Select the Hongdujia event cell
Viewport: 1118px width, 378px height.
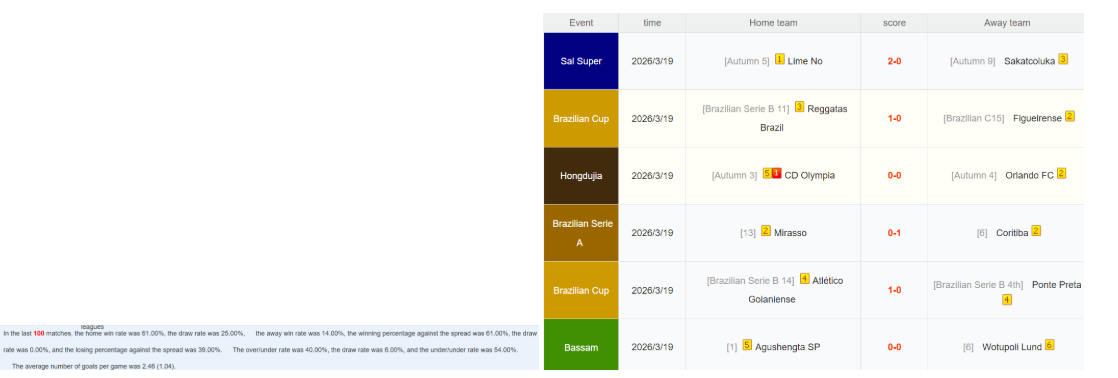pyautogui.click(x=581, y=175)
